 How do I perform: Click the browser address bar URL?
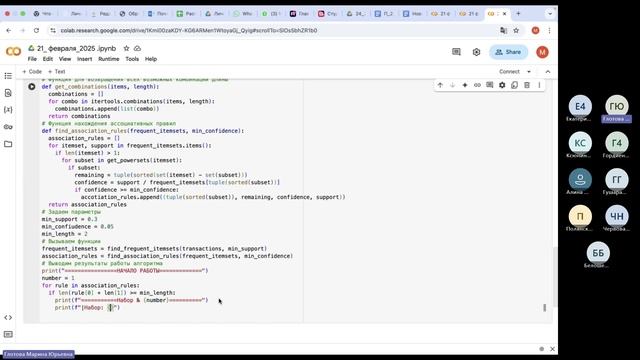(x=189, y=30)
